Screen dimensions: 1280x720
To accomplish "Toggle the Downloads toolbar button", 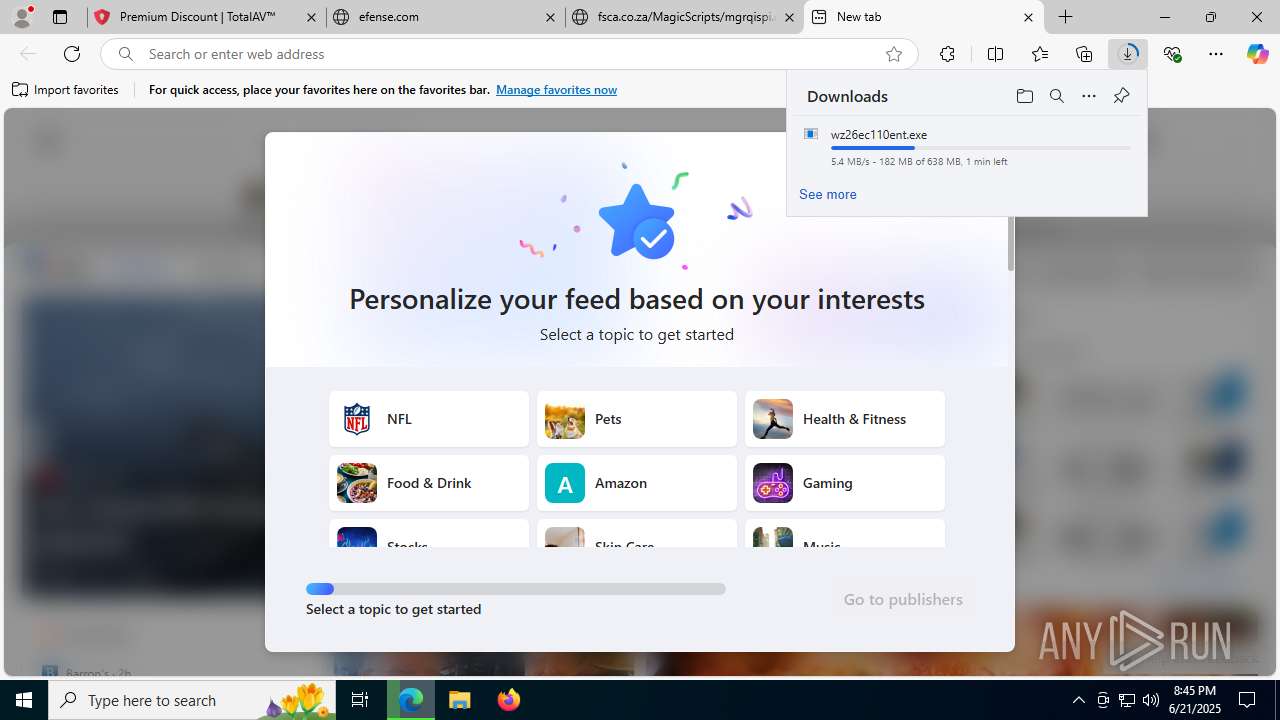I will (x=1128, y=54).
